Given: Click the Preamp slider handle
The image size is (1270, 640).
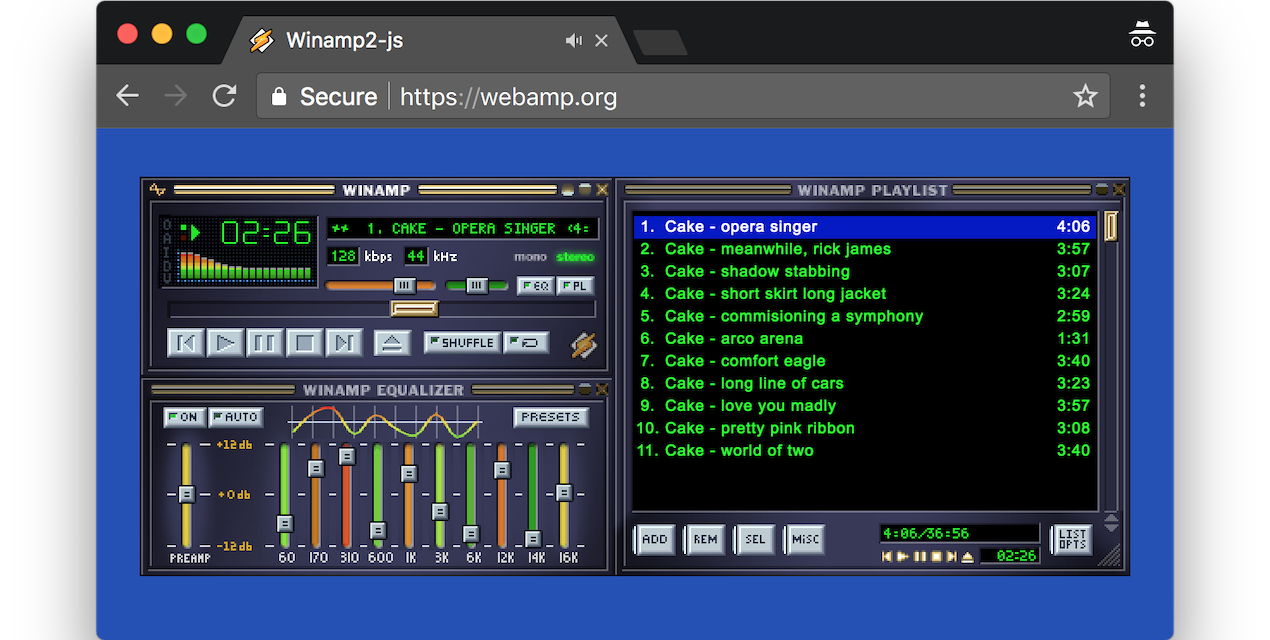Looking at the screenshot, I should 186,494.
